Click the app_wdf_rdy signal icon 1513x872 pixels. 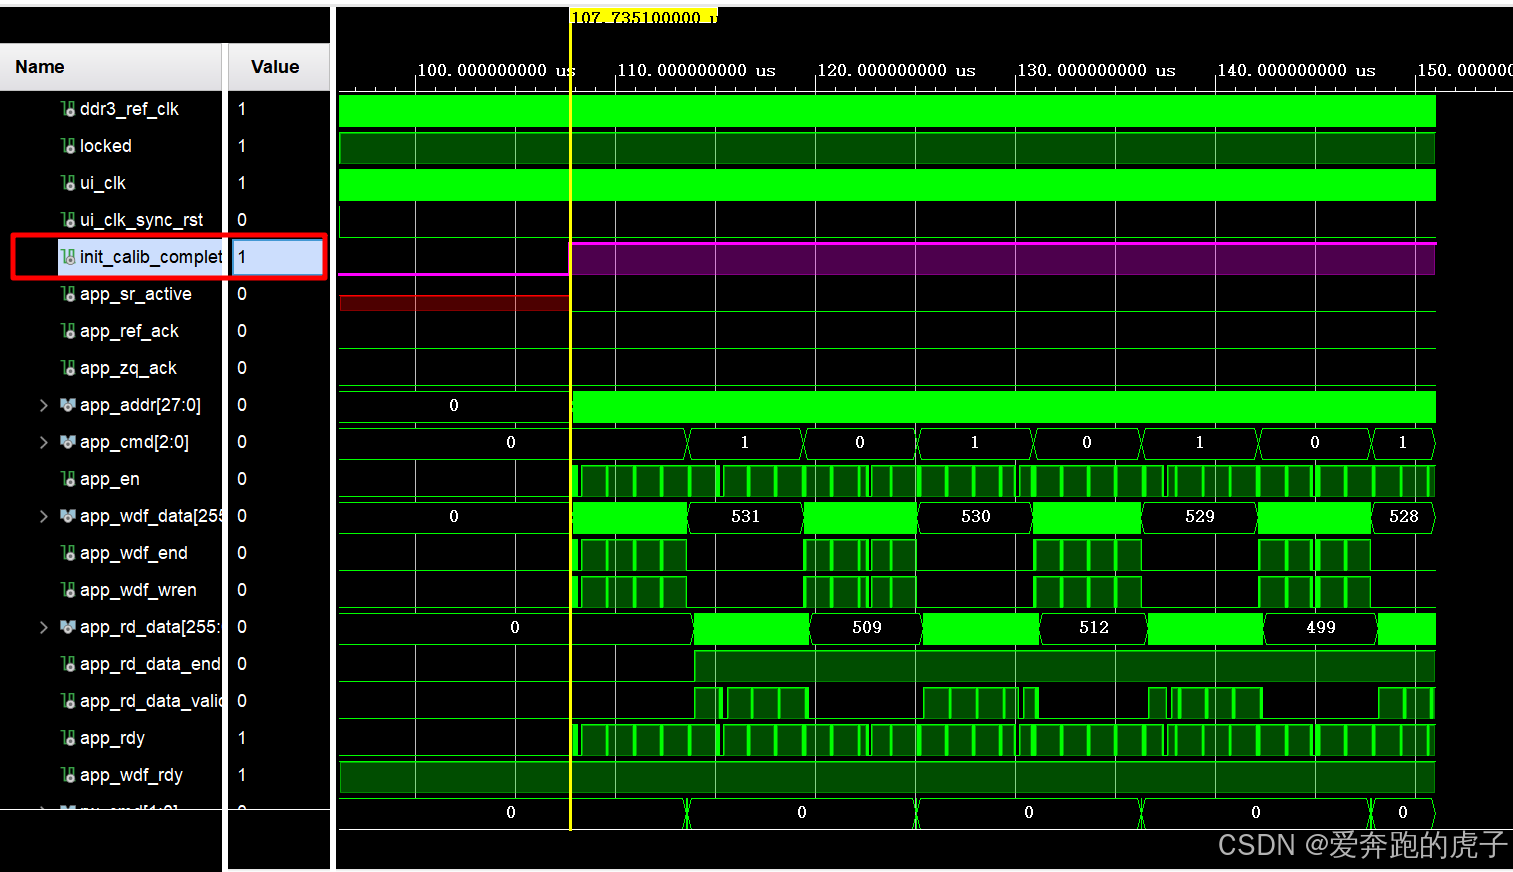click(x=68, y=775)
